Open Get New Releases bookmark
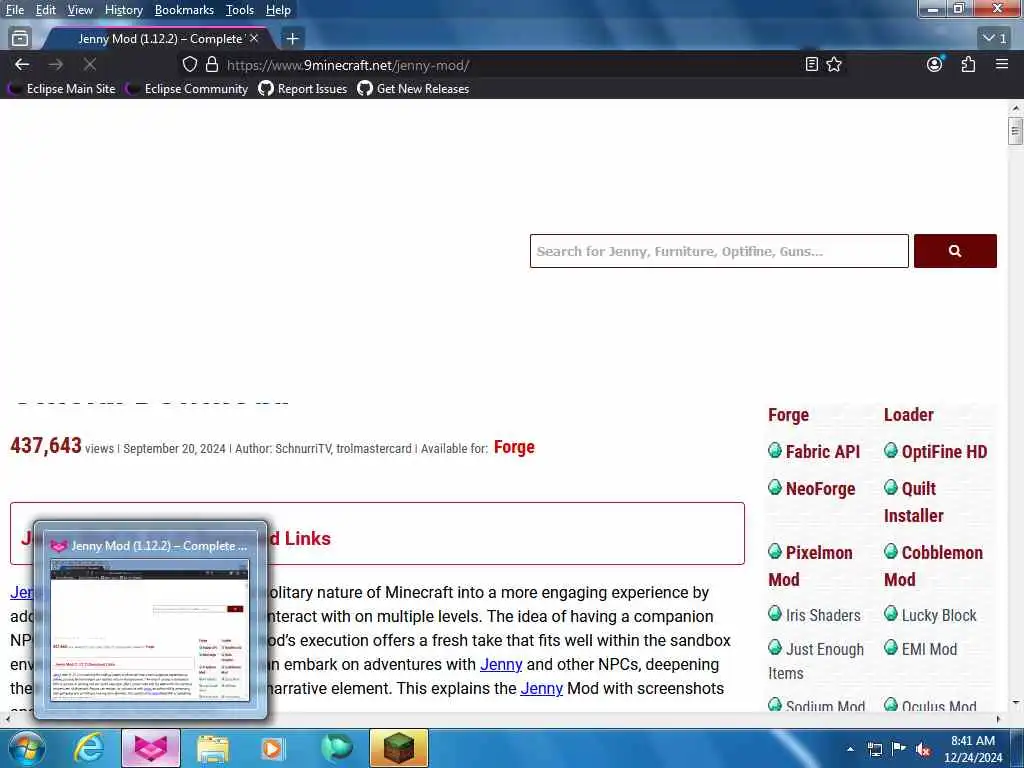 click(413, 89)
